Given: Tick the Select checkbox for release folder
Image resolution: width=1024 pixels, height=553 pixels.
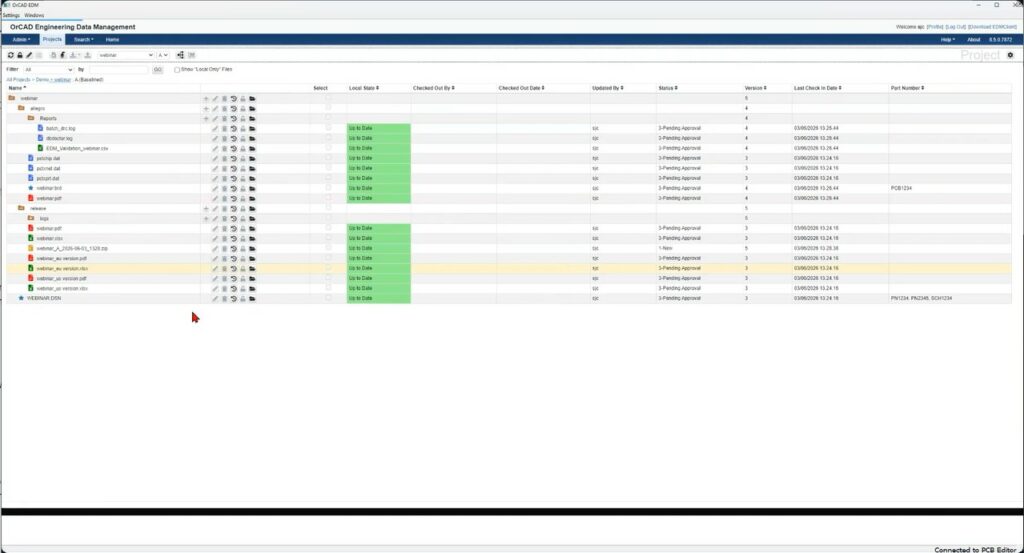Looking at the screenshot, I should (328, 208).
